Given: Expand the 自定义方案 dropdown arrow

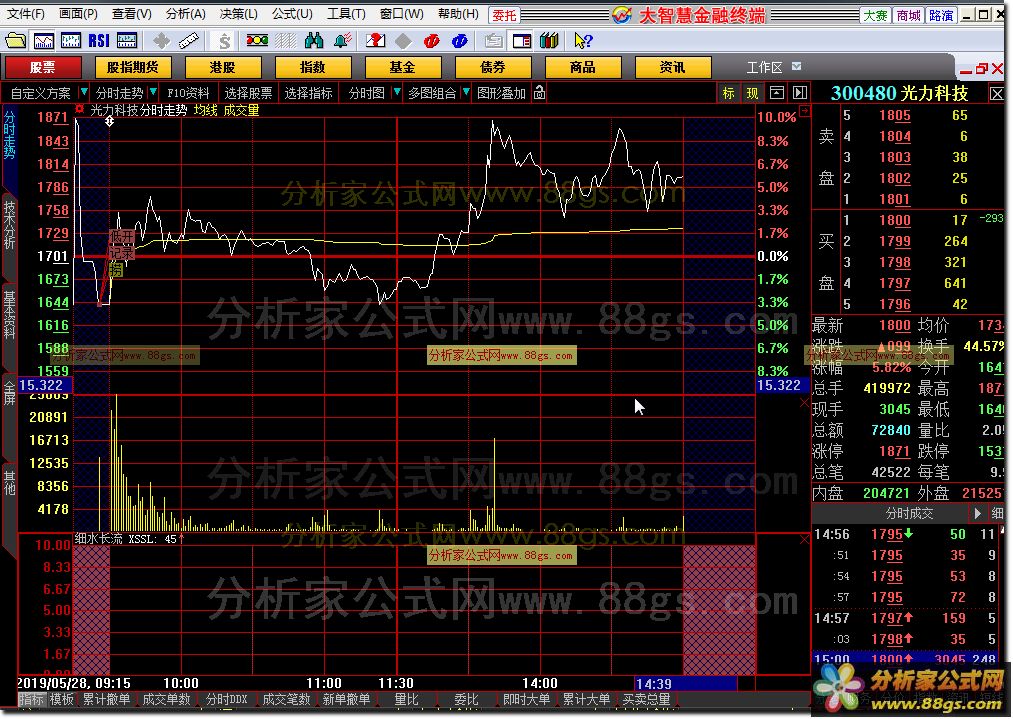Looking at the screenshot, I should [84, 92].
